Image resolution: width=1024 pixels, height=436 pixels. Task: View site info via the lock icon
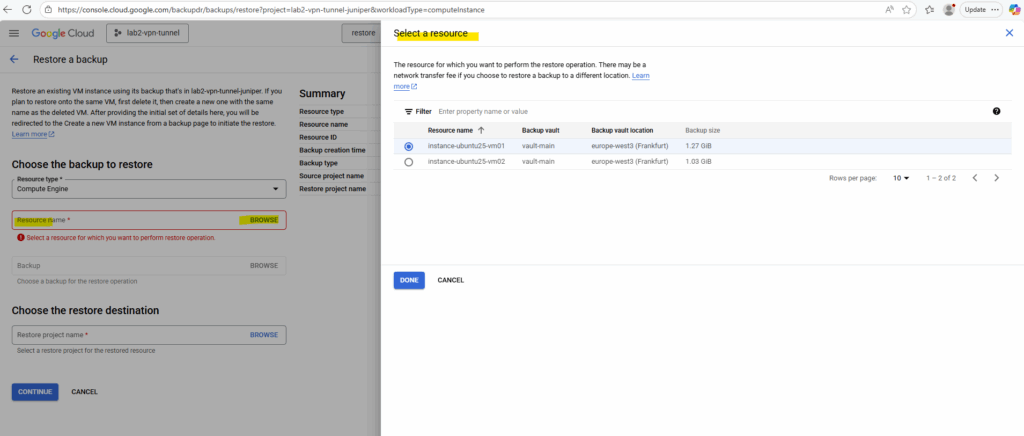point(49,10)
